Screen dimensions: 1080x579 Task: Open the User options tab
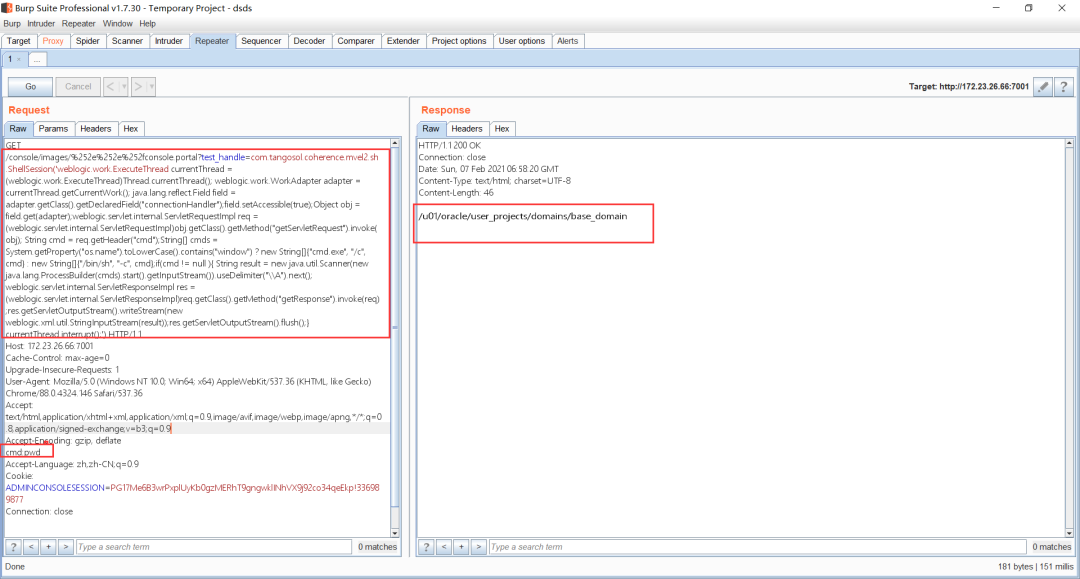tap(521, 41)
